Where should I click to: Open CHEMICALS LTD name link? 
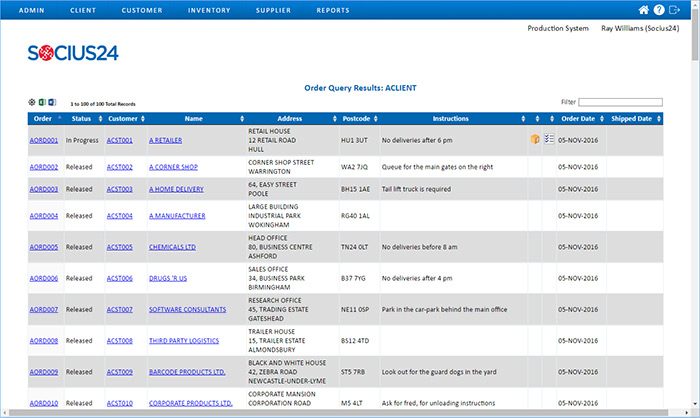tap(172, 247)
